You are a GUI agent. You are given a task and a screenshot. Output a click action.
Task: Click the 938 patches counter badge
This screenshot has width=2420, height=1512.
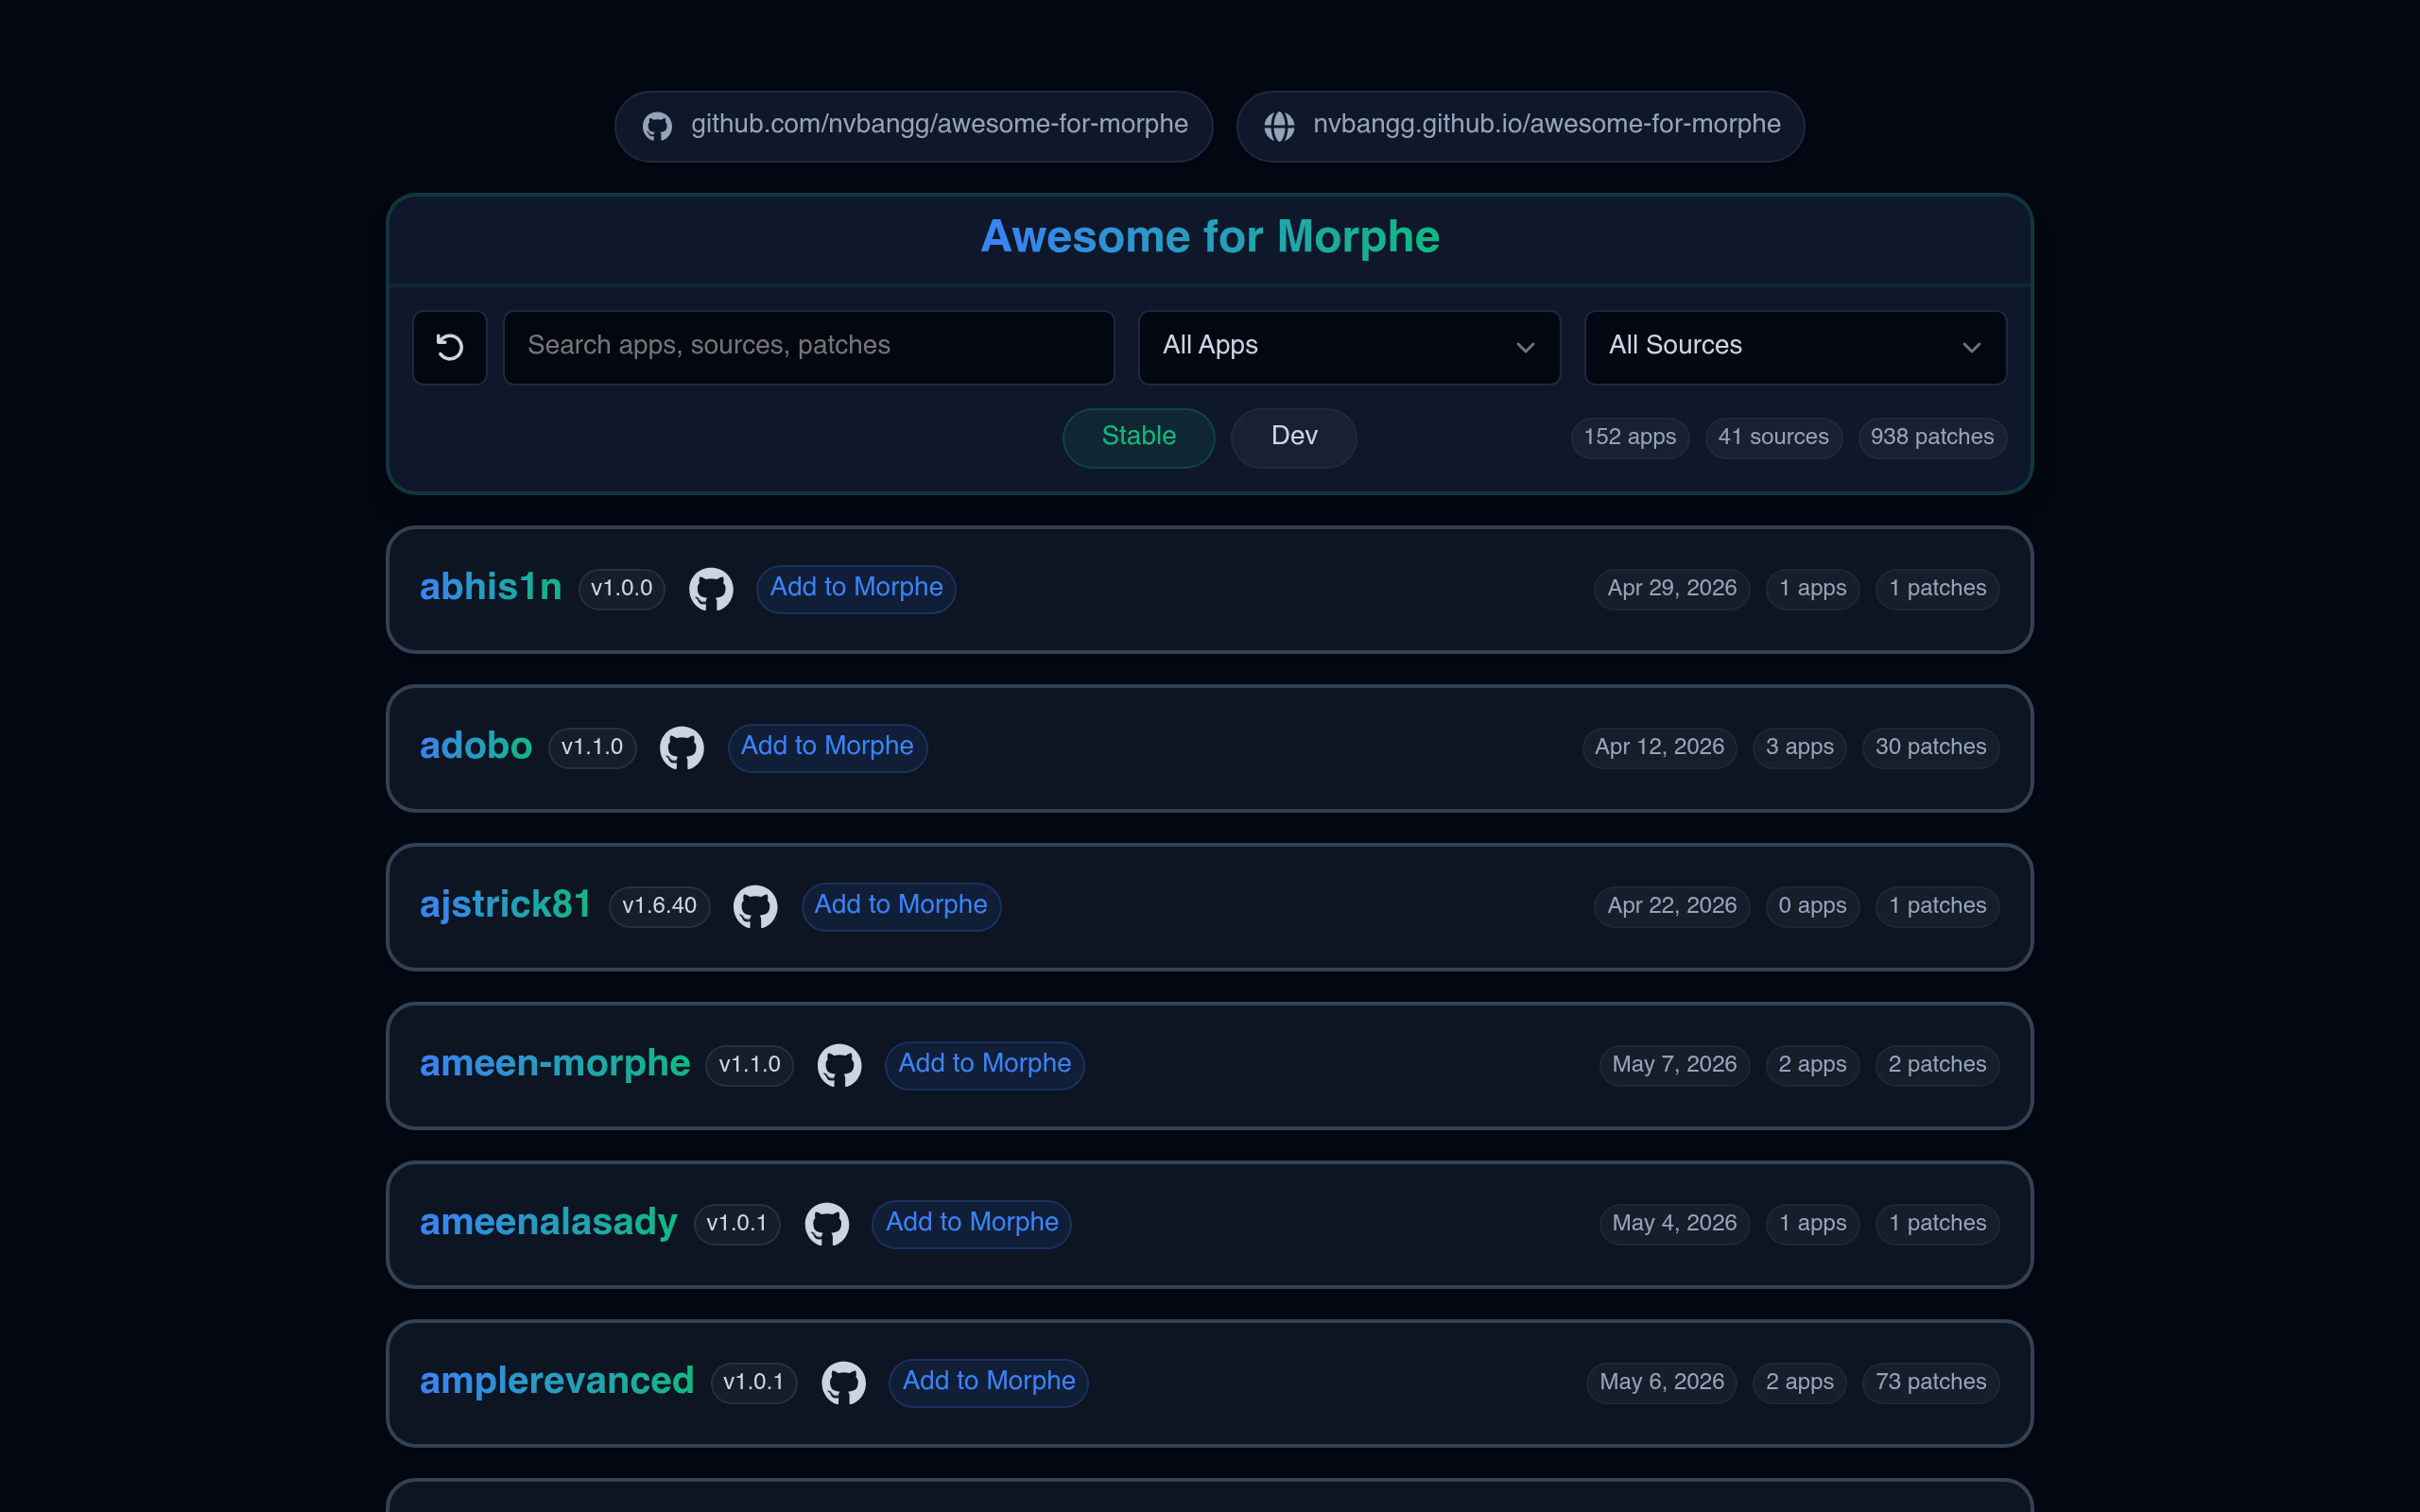pos(1932,438)
